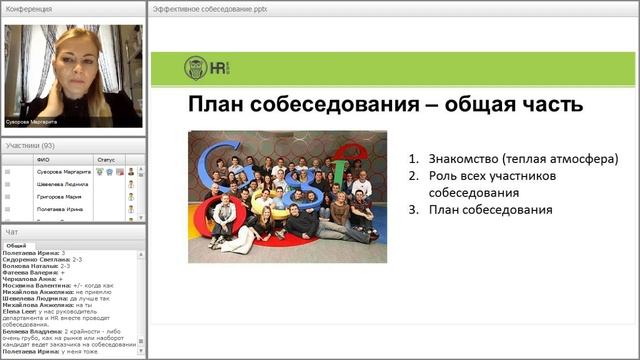The height and width of the screenshot is (360, 640).
Task: Click the slide title План собеседования – общая часть
Action: [385, 104]
